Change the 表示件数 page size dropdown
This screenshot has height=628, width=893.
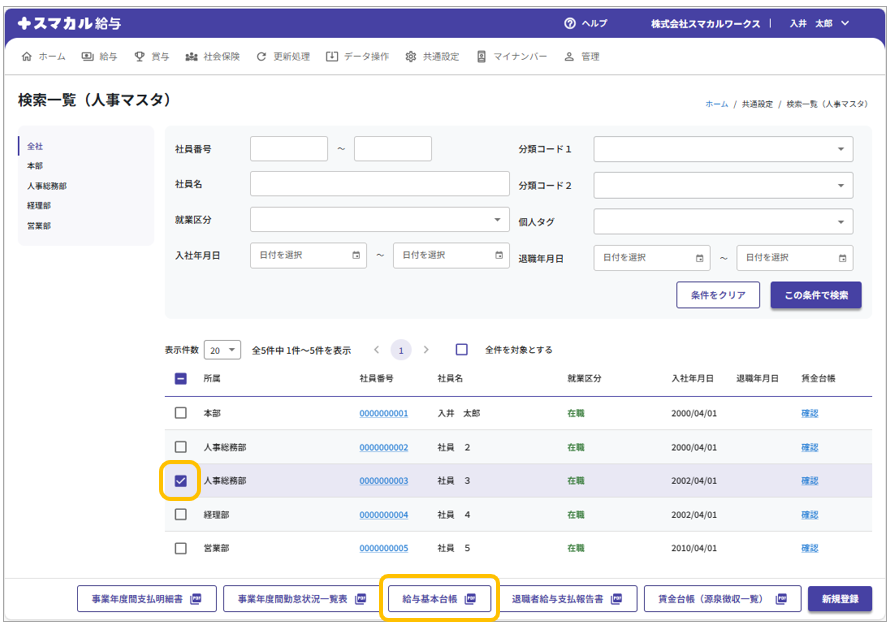click(222, 350)
